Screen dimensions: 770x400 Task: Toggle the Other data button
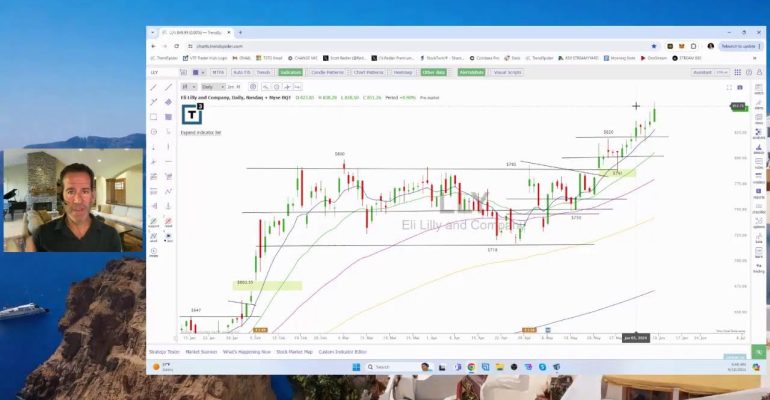pyautogui.click(x=433, y=72)
